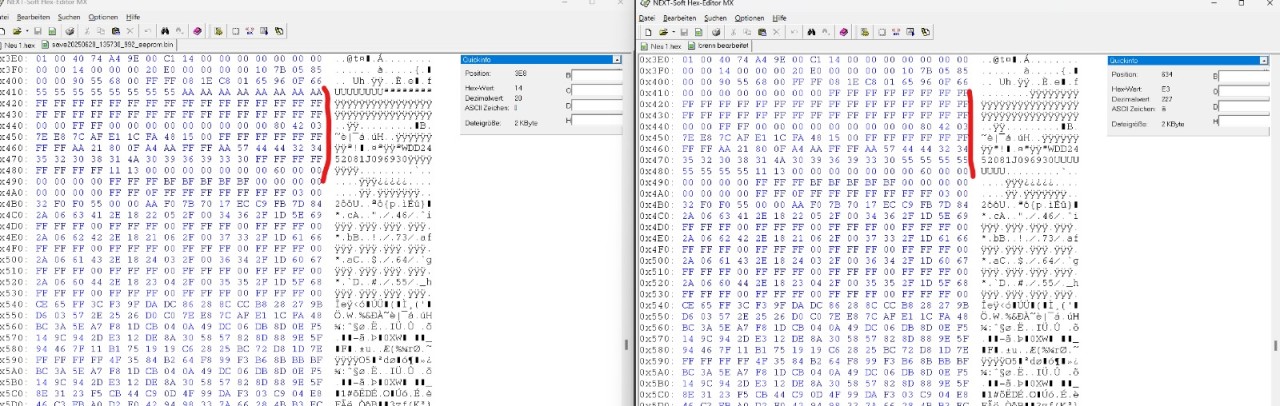Click the binoculars search icon in left editor
The width and height of the screenshot is (1280, 406).
[163, 32]
